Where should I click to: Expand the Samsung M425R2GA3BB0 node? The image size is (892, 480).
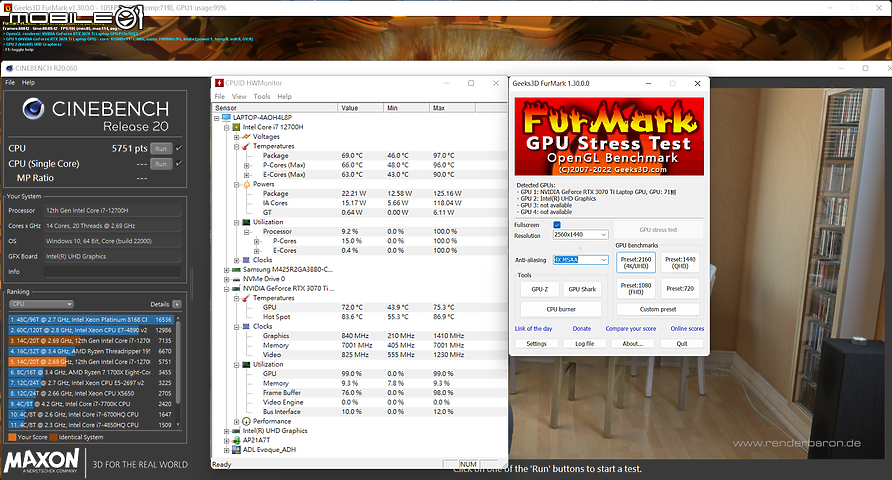point(226,270)
